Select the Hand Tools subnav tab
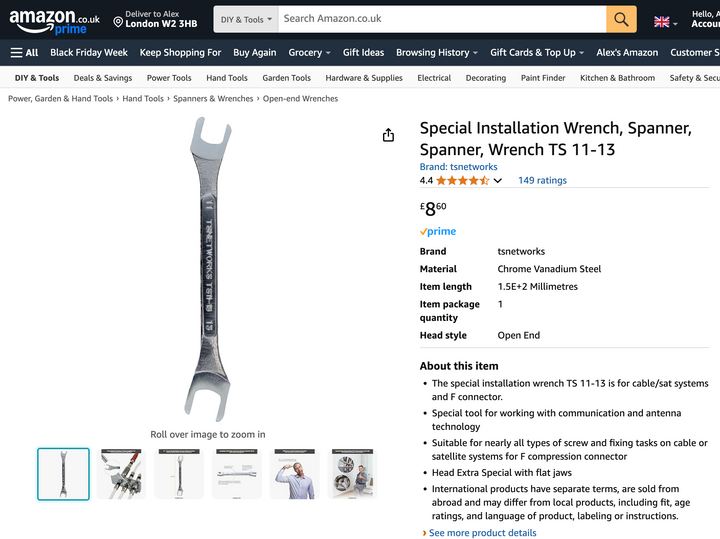 pyautogui.click(x=227, y=78)
